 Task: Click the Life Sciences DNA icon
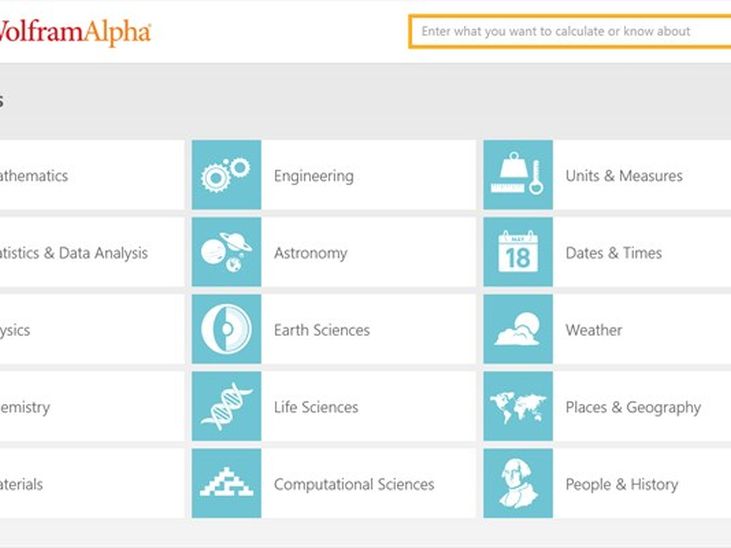tap(227, 406)
